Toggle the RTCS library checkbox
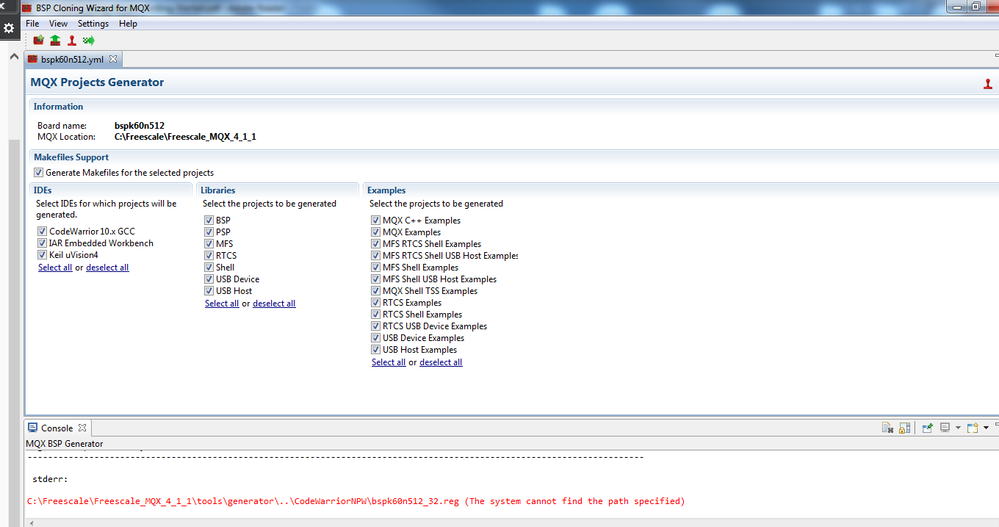 209,256
